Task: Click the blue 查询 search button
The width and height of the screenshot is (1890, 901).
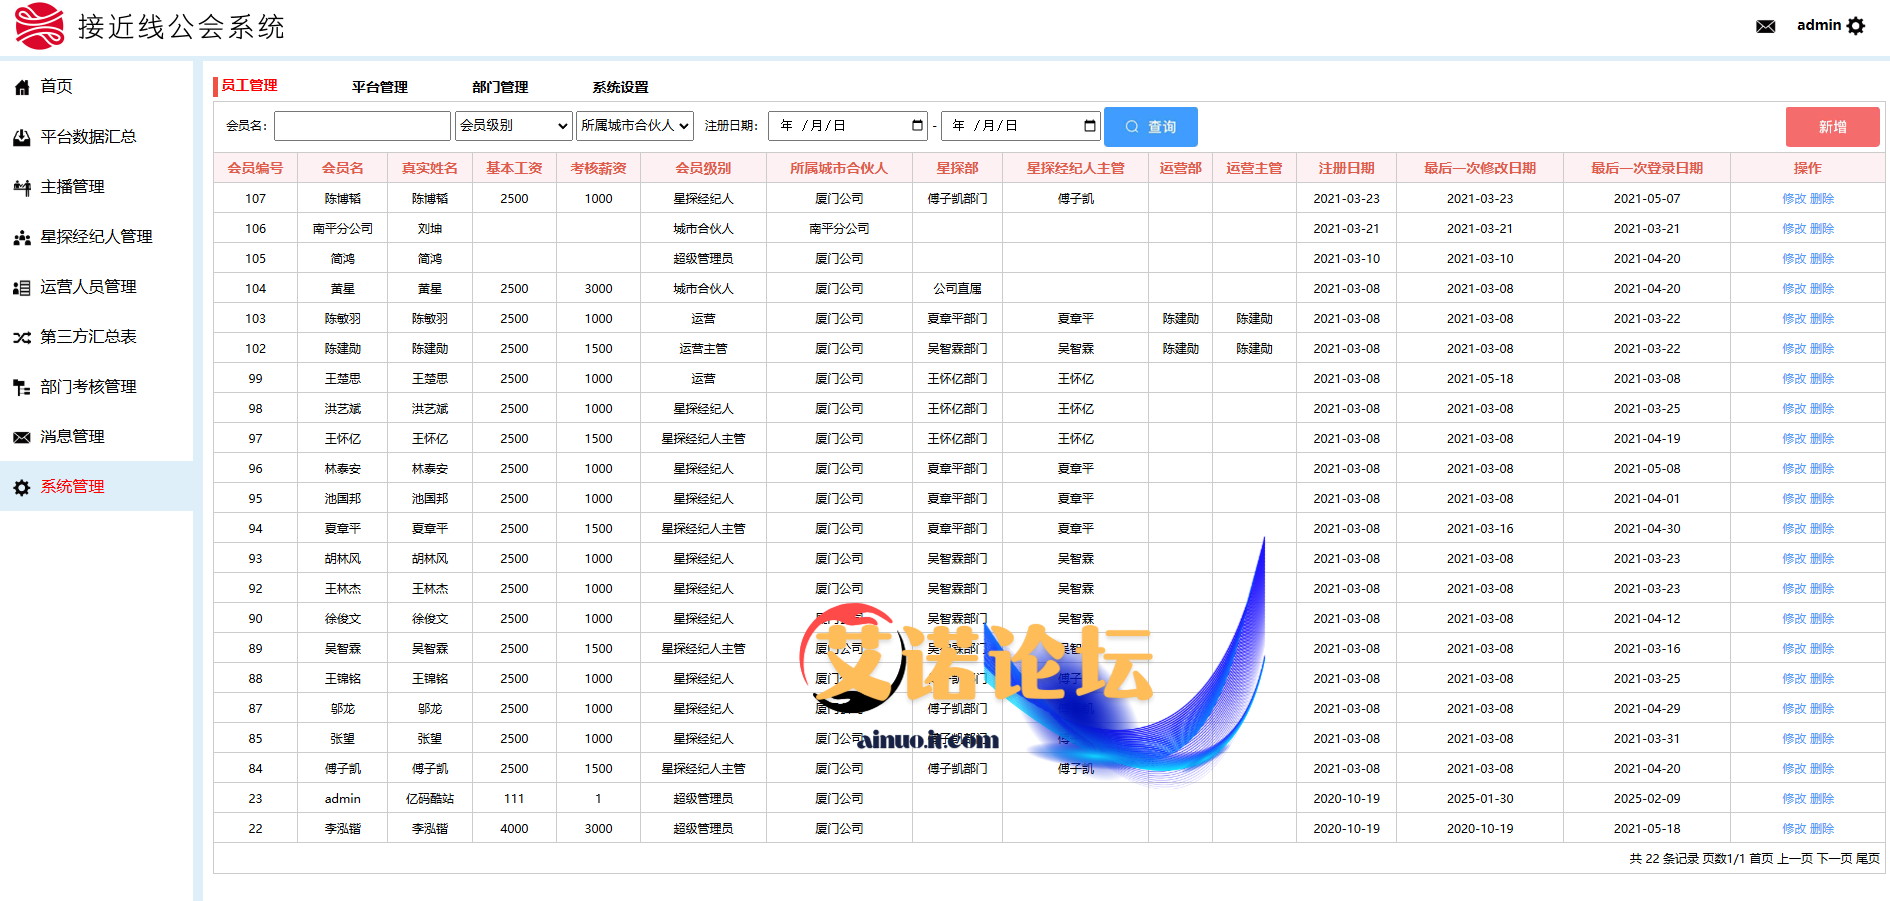Action: click(1150, 127)
